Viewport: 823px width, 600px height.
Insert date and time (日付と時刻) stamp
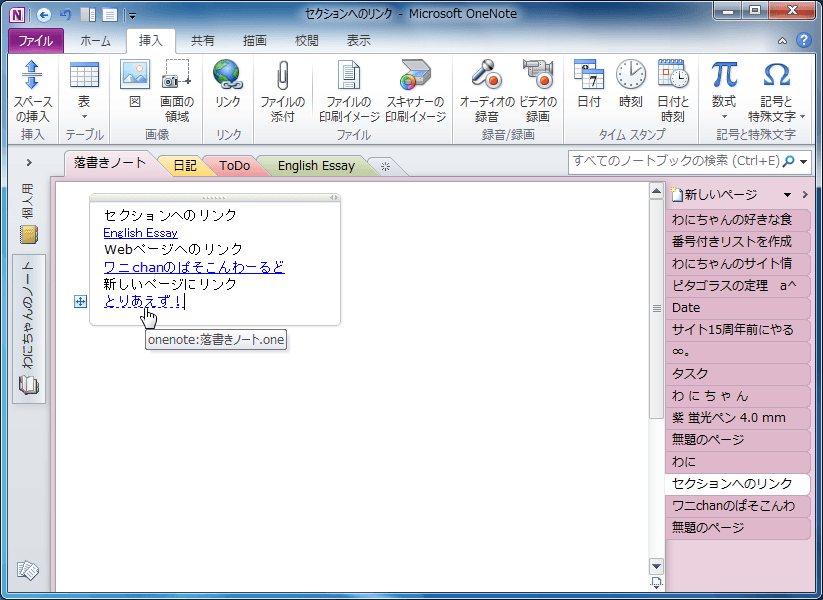tap(673, 74)
